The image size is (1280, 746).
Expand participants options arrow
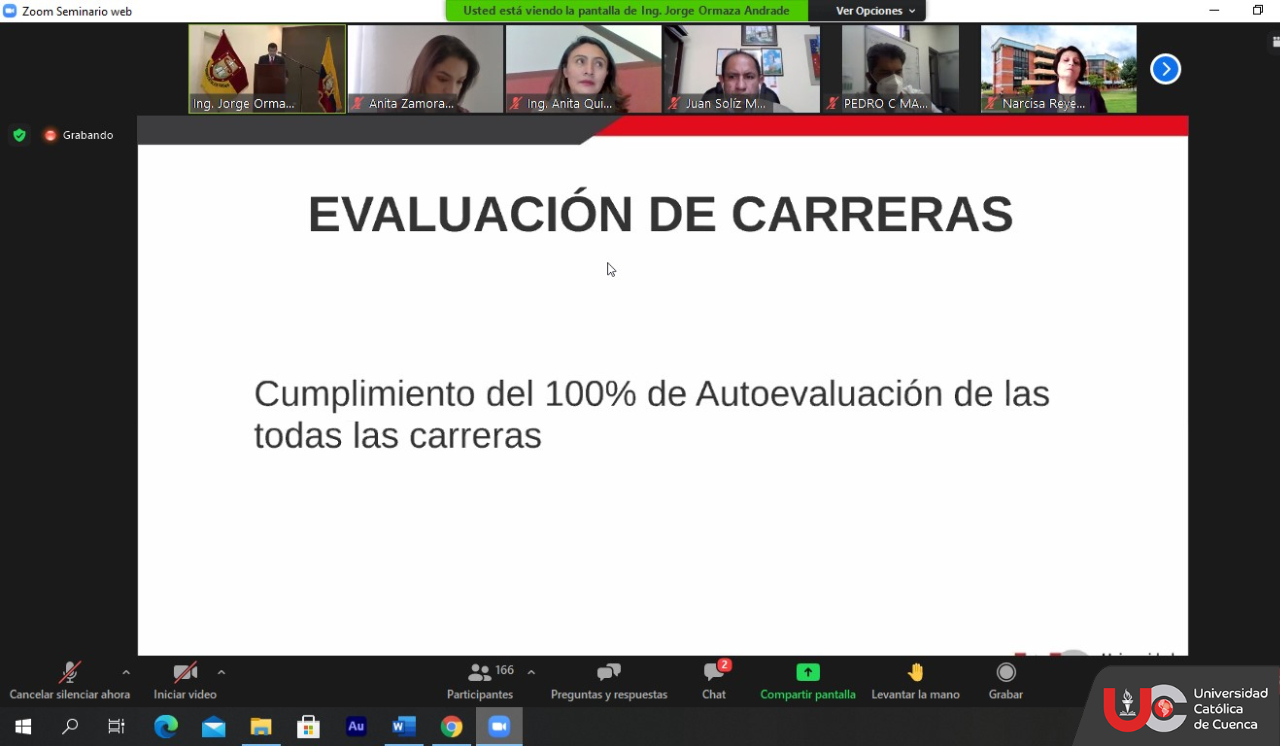point(531,672)
